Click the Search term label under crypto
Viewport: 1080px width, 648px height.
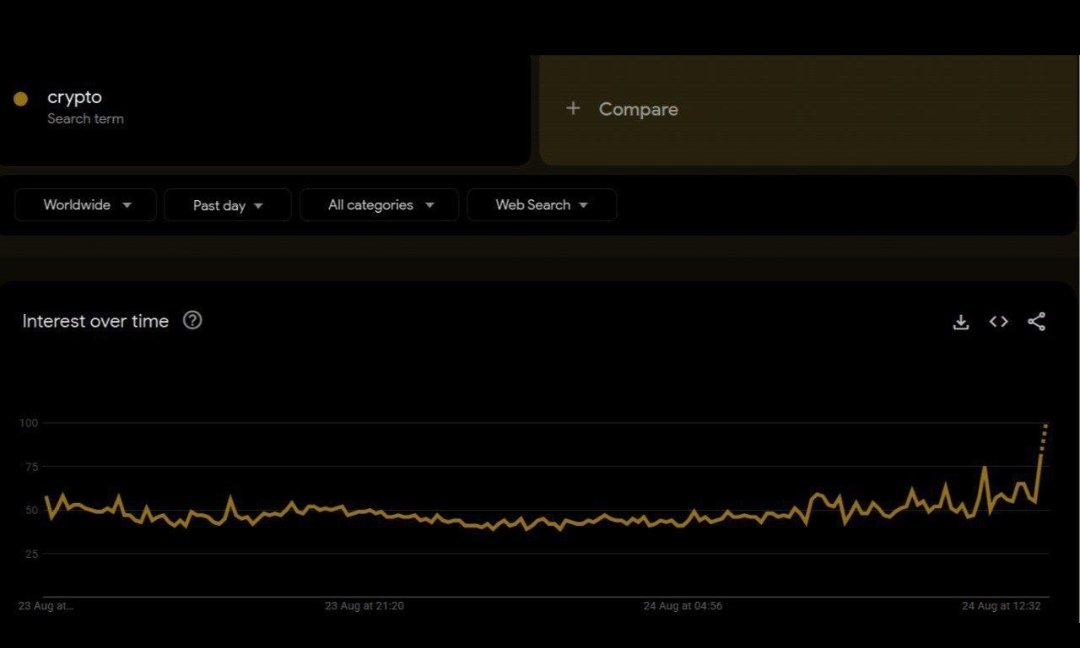(x=85, y=118)
